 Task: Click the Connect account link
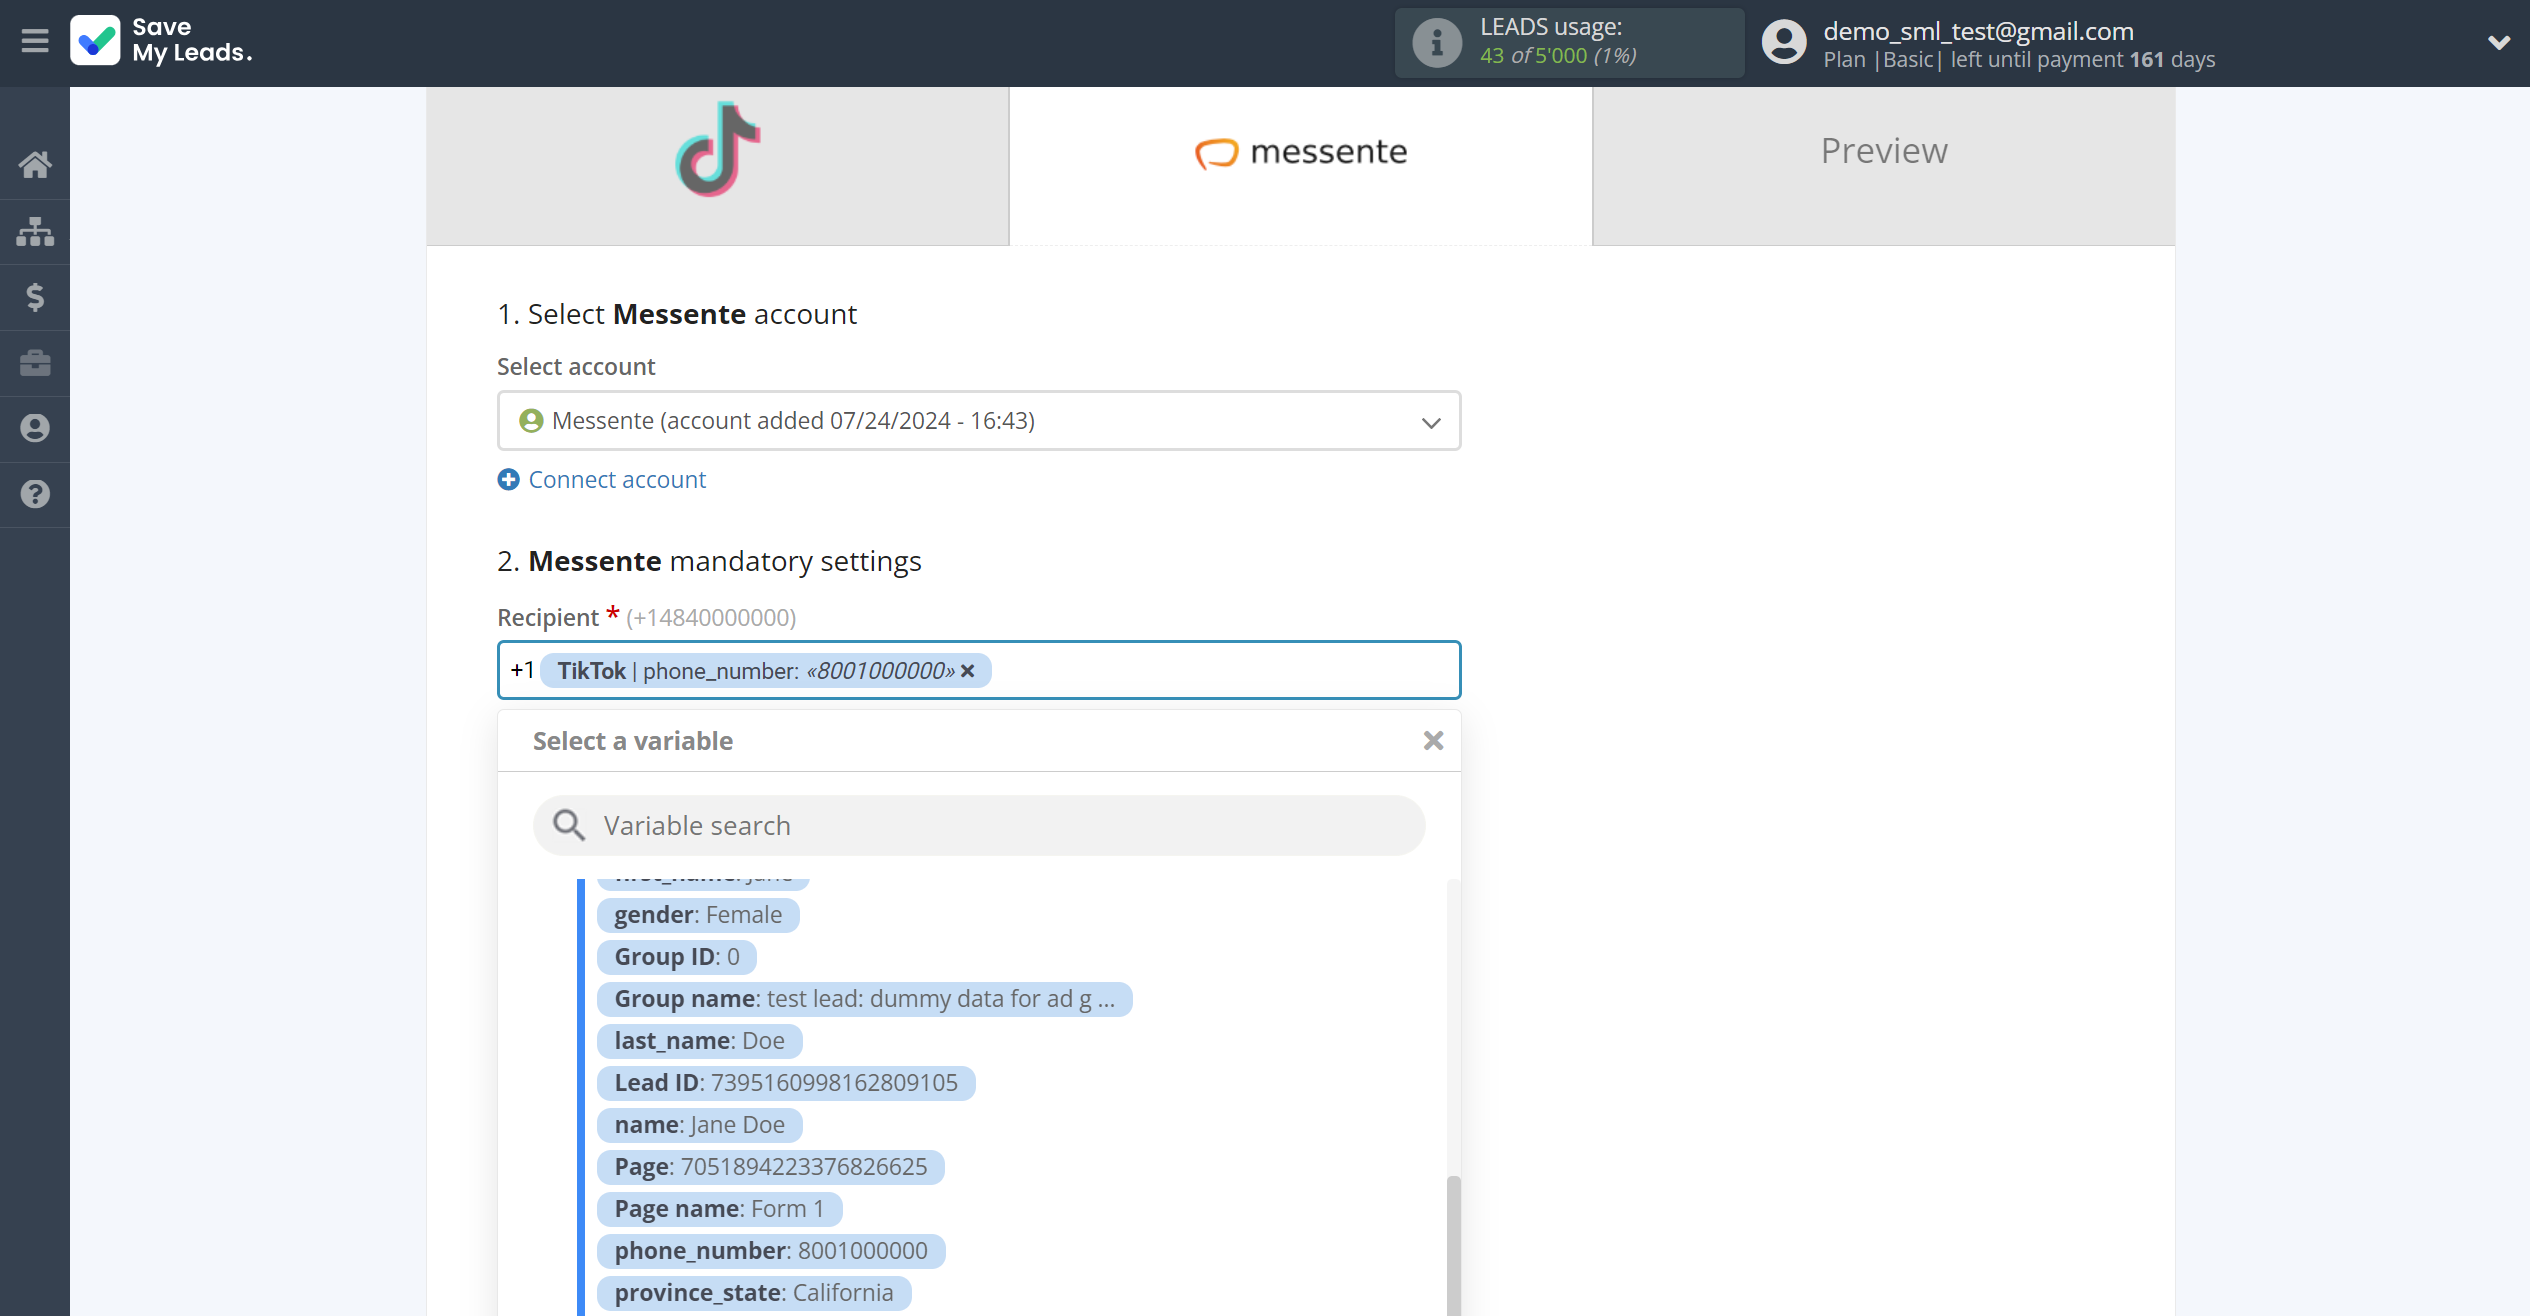(x=617, y=480)
